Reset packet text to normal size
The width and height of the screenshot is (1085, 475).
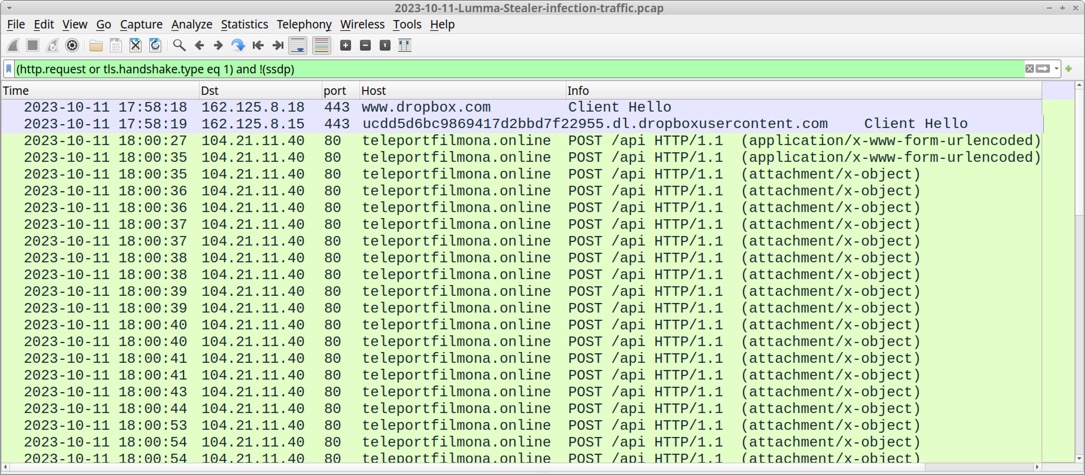click(x=385, y=46)
